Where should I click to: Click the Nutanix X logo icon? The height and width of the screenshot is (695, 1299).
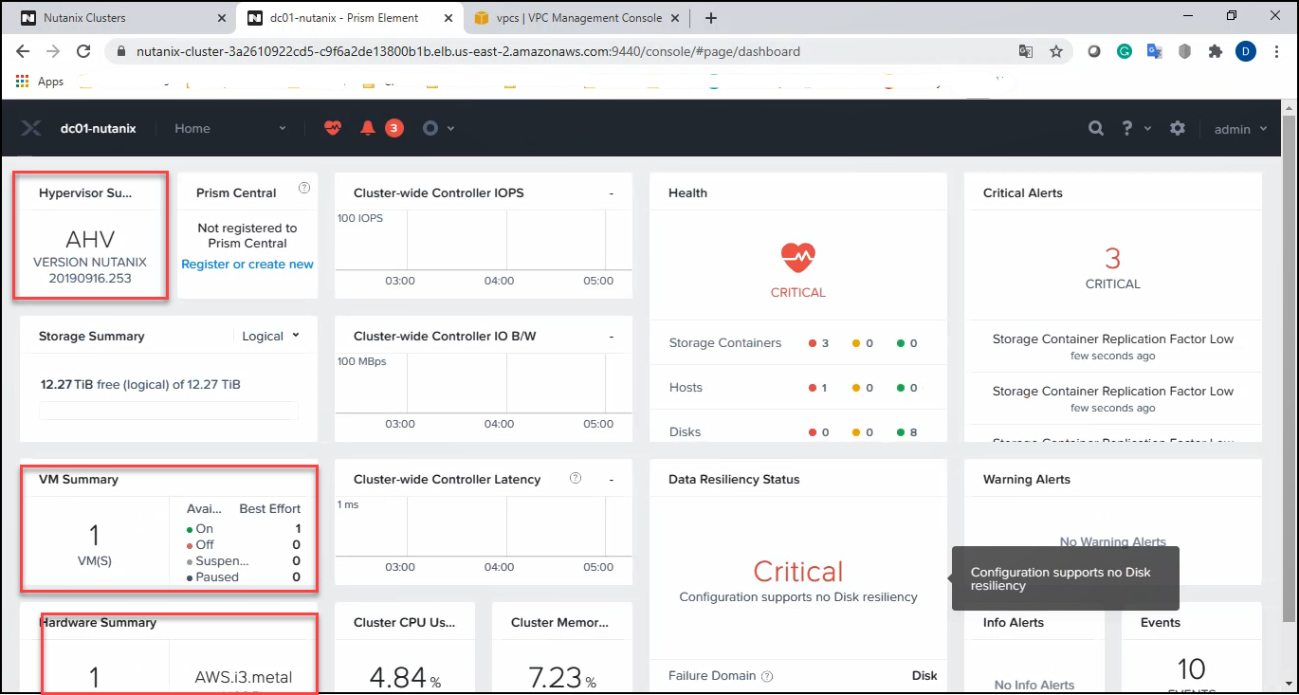tap(31, 128)
